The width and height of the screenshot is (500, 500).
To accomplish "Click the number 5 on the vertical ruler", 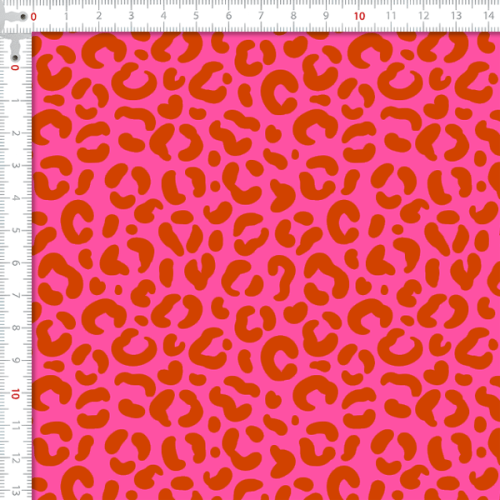I will pos(15,230).
